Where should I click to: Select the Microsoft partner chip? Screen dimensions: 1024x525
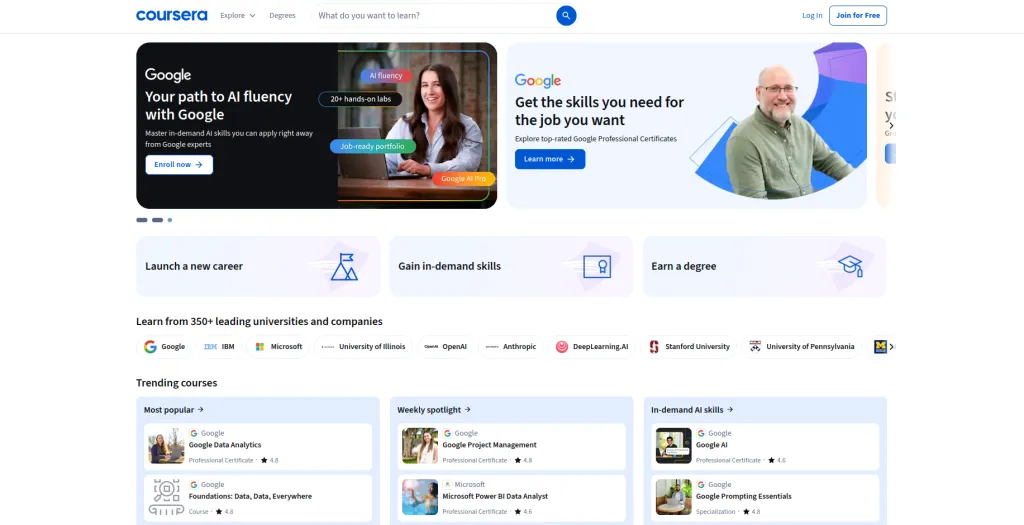(278, 347)
